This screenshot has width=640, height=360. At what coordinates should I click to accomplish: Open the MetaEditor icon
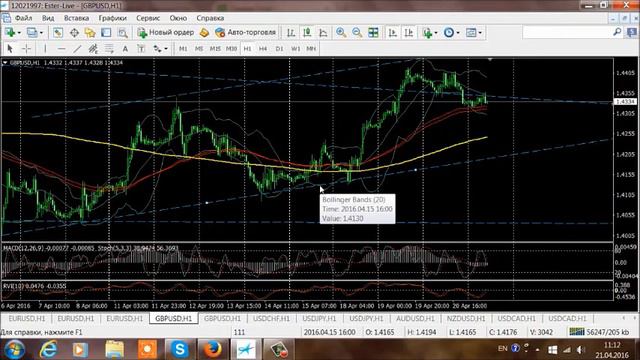coord(204,33)
